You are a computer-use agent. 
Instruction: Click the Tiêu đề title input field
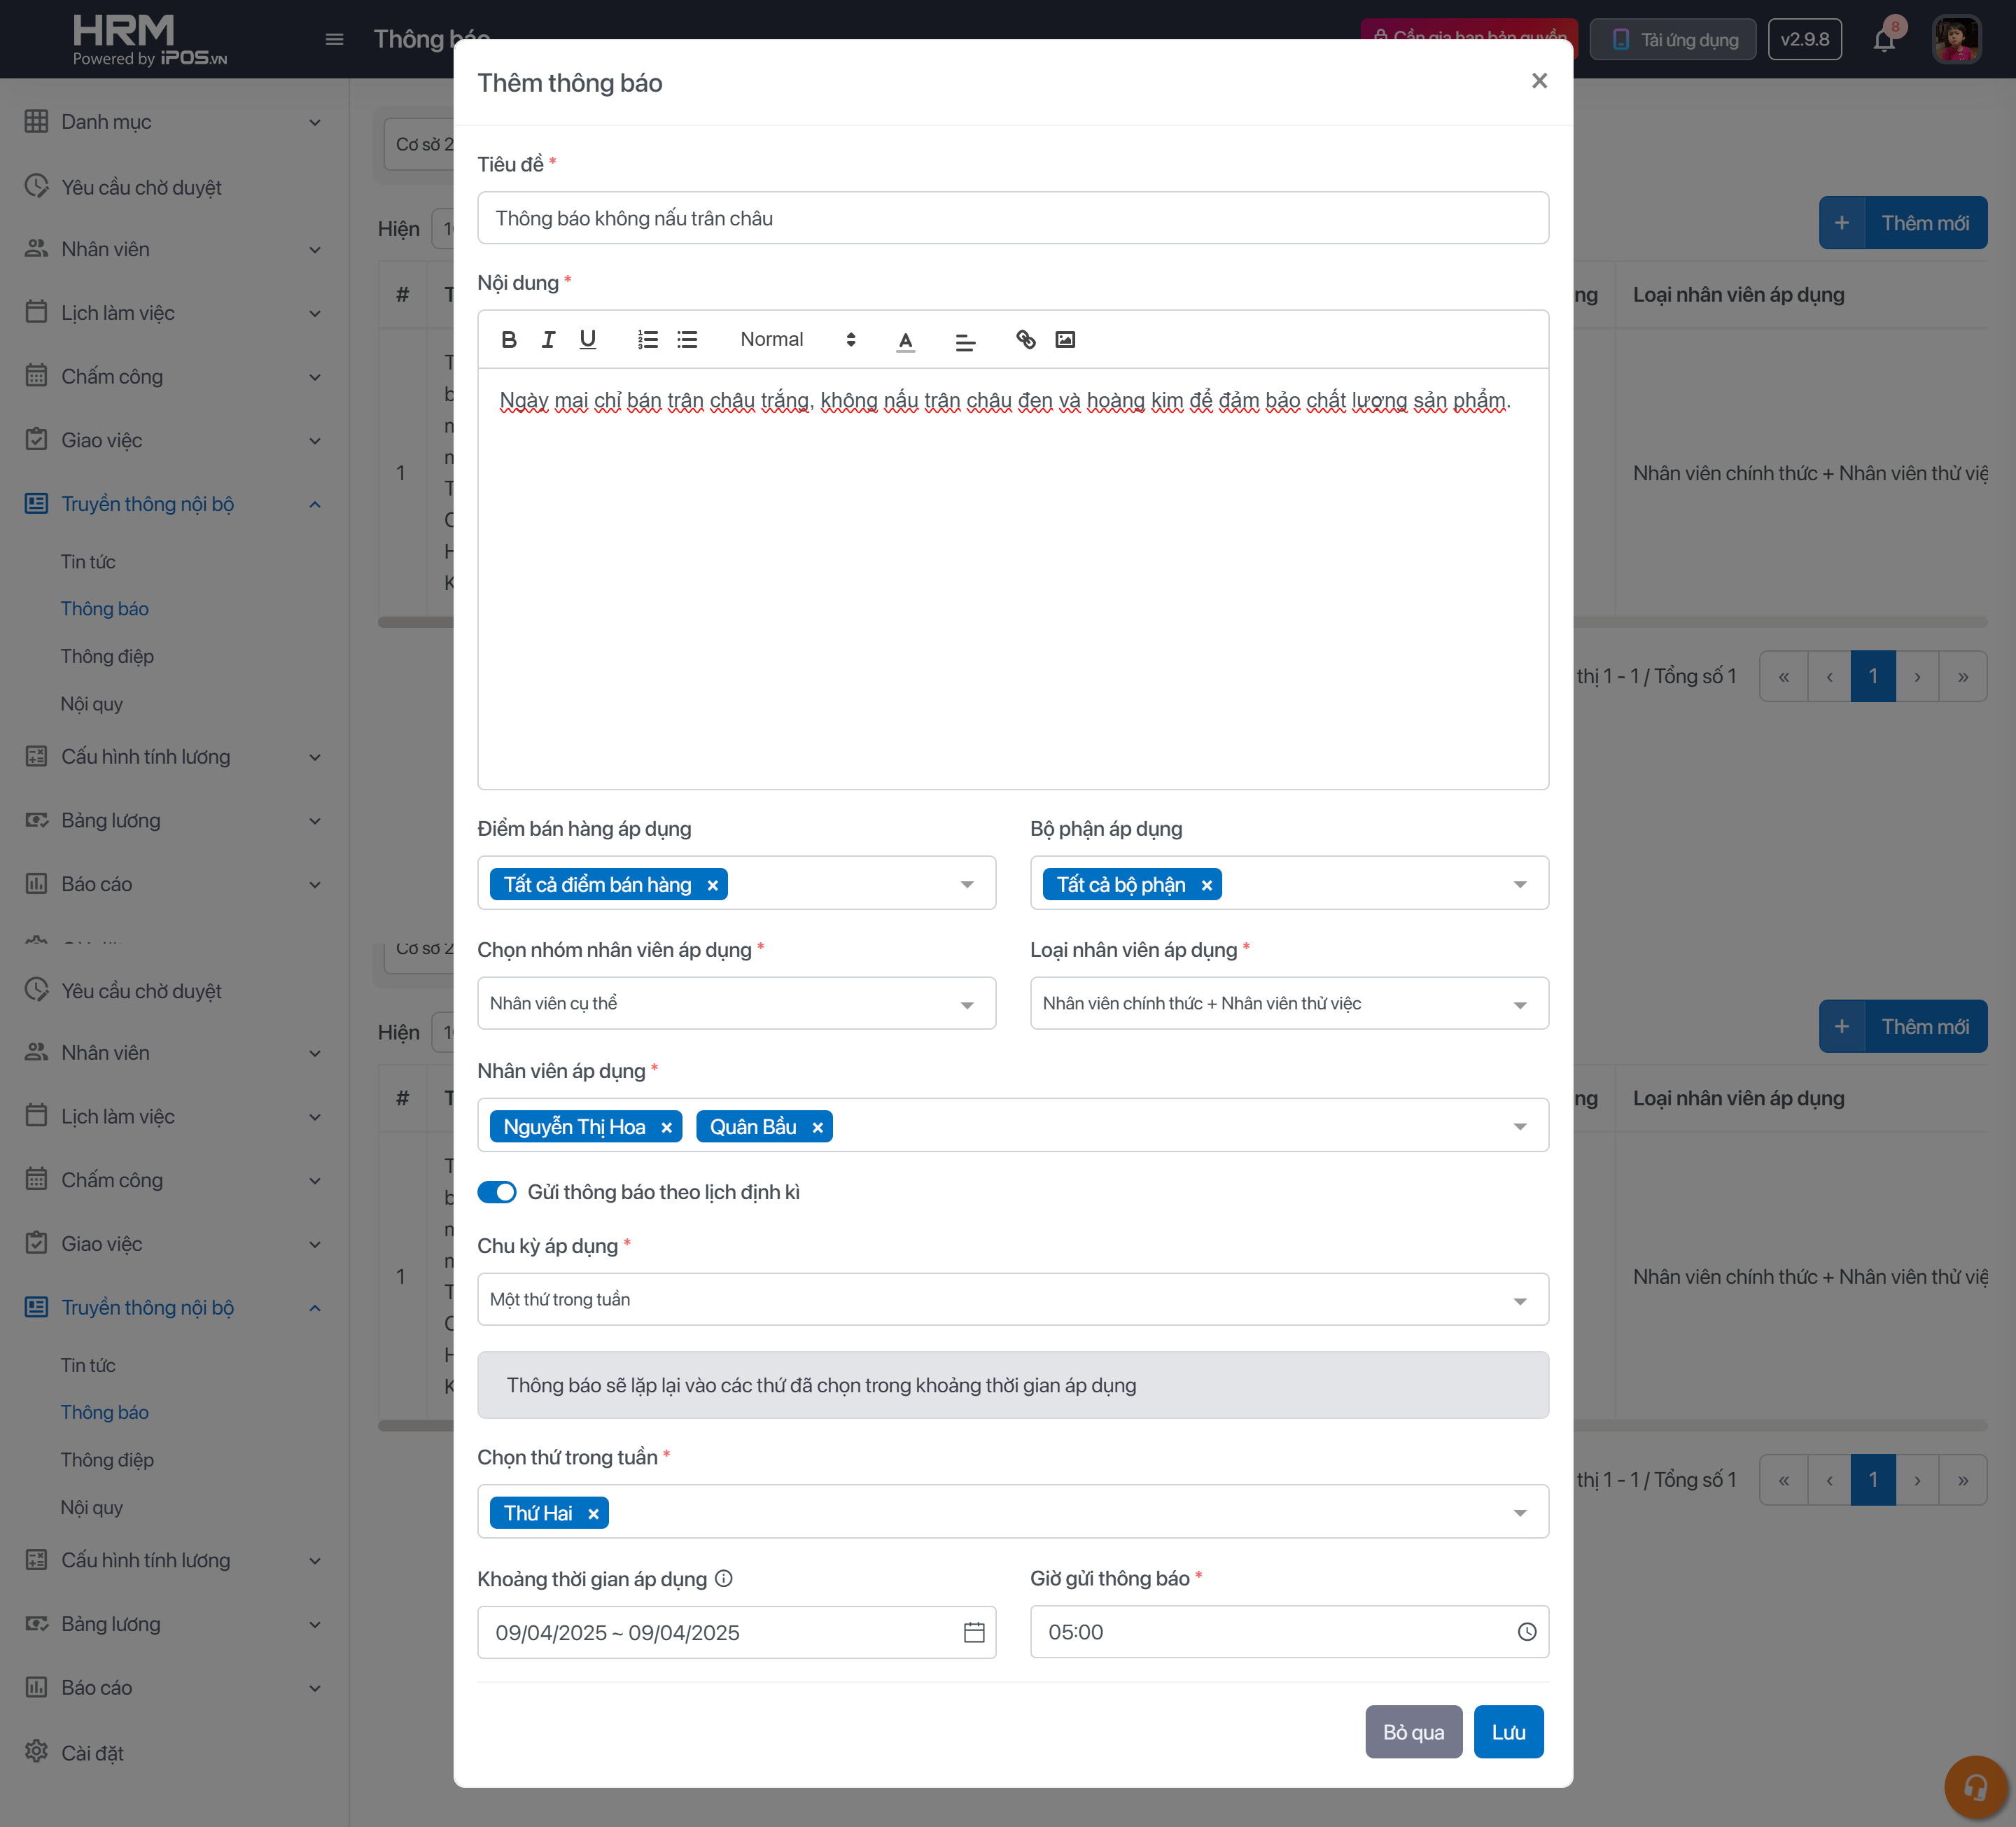click(1012, 218)
